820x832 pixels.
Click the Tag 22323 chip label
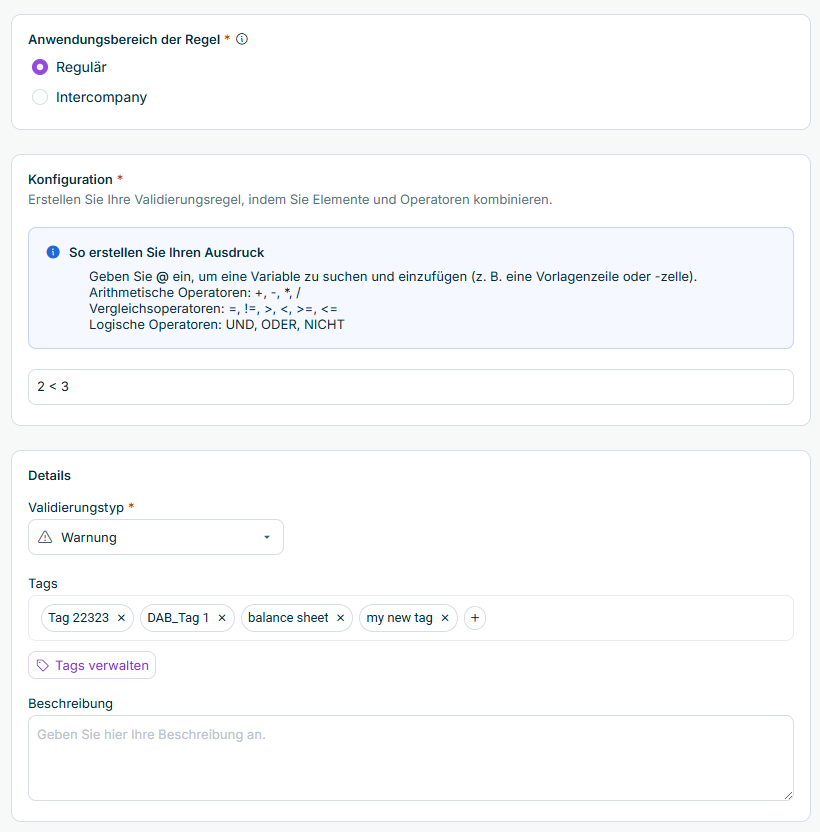pyautogui.click(x=79, y=618)
